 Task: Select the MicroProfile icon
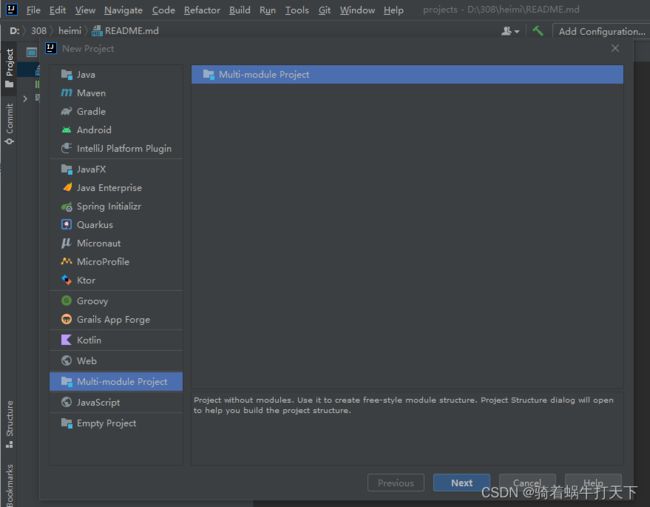[x=66, y=262]
